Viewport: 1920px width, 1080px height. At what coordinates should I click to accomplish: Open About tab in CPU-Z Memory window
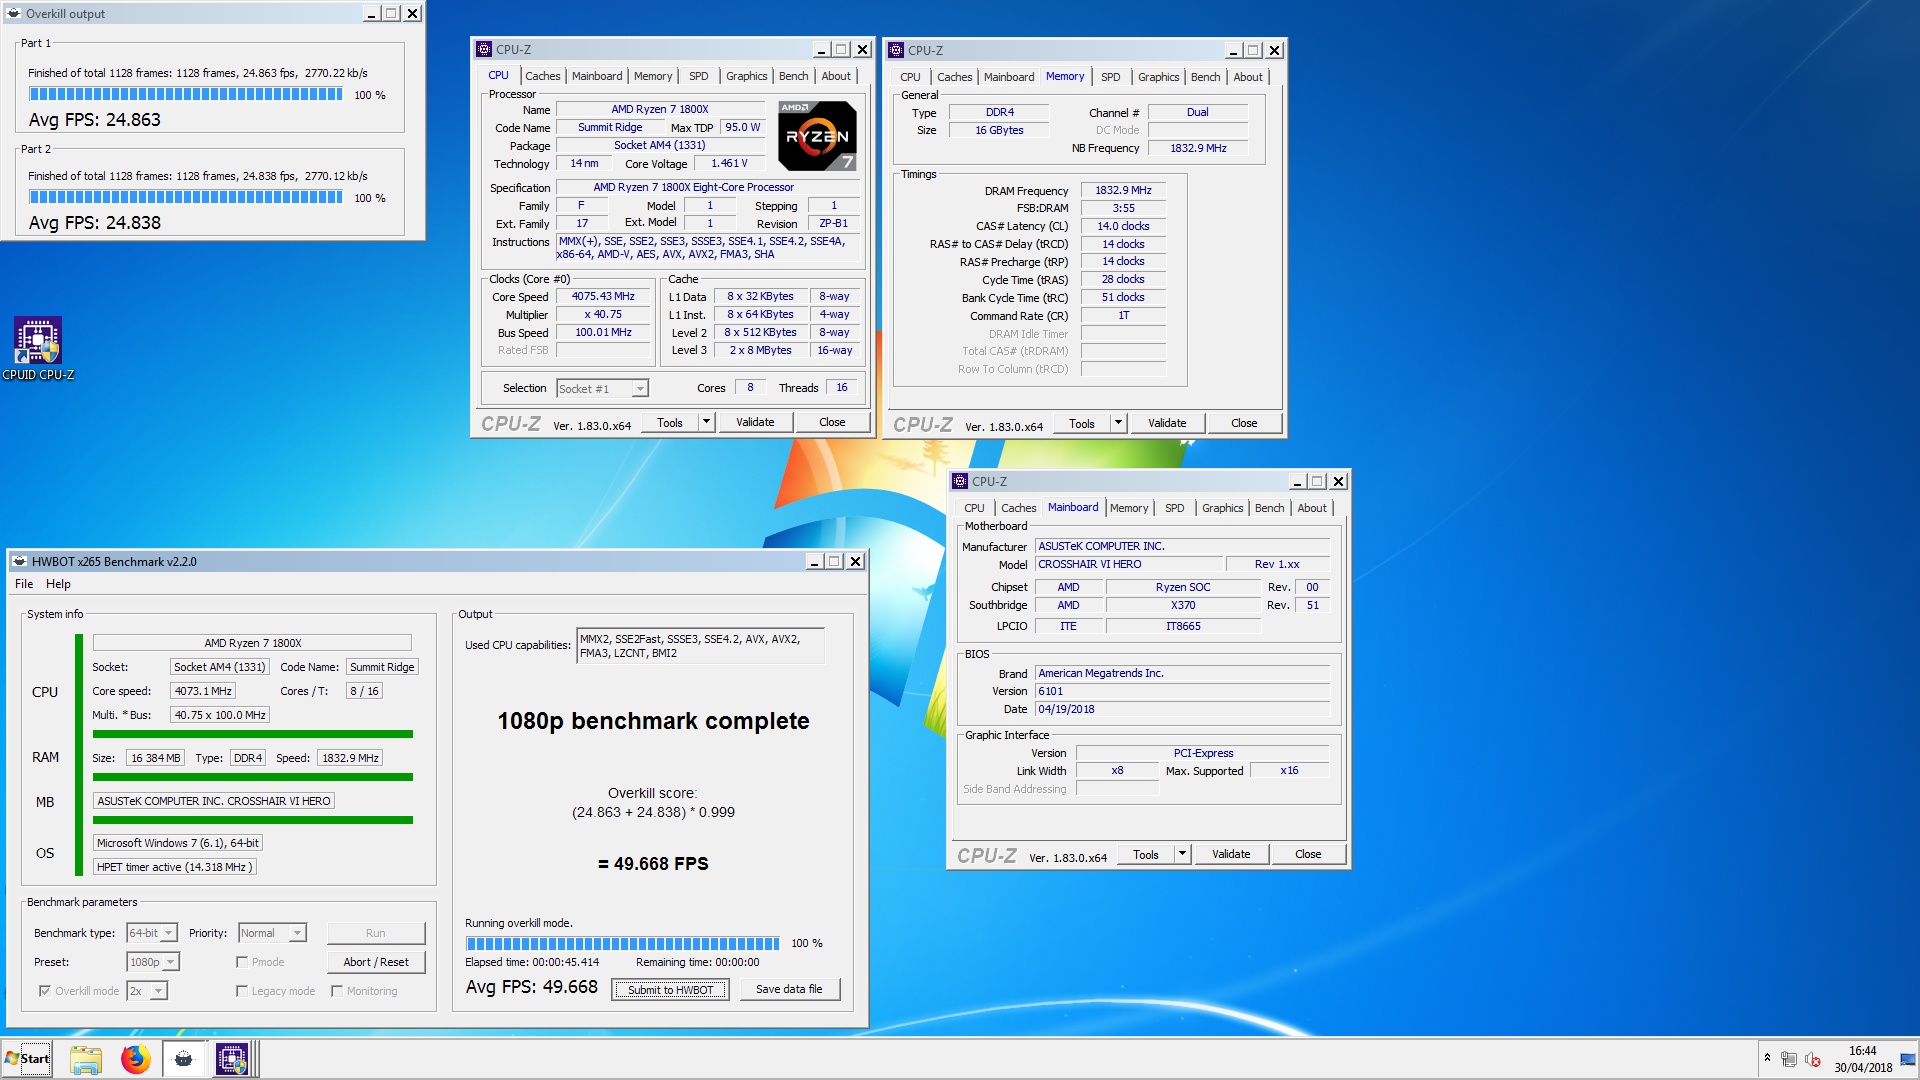1247,77
